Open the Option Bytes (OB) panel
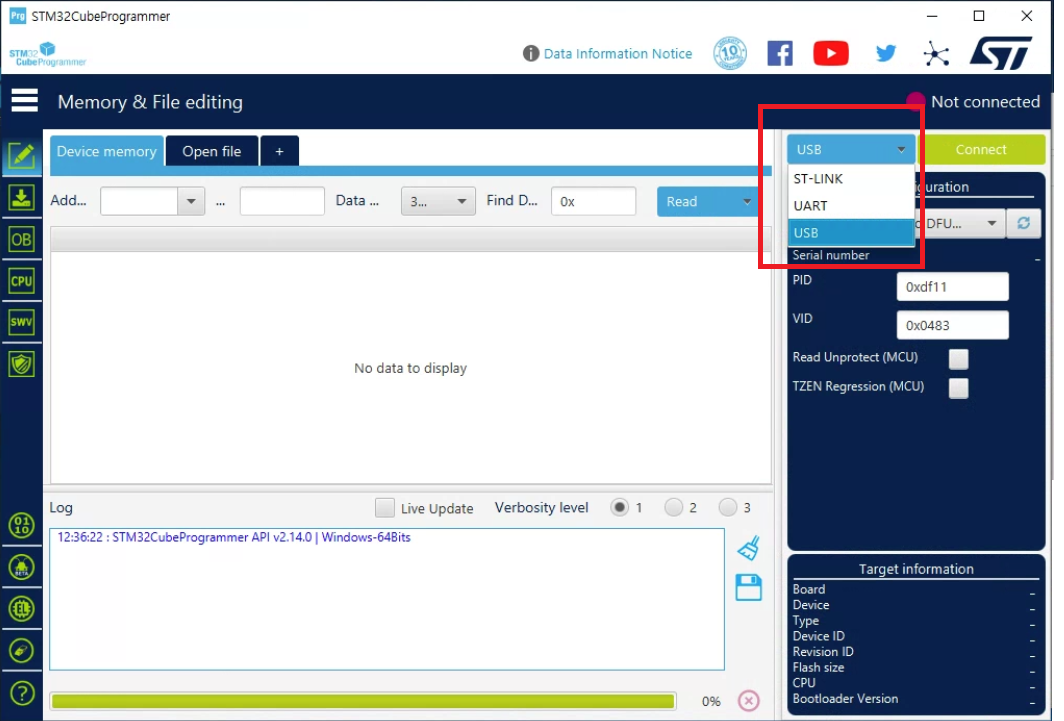The width and height of the screenshot is (1064, 721). tap(22, 239)
